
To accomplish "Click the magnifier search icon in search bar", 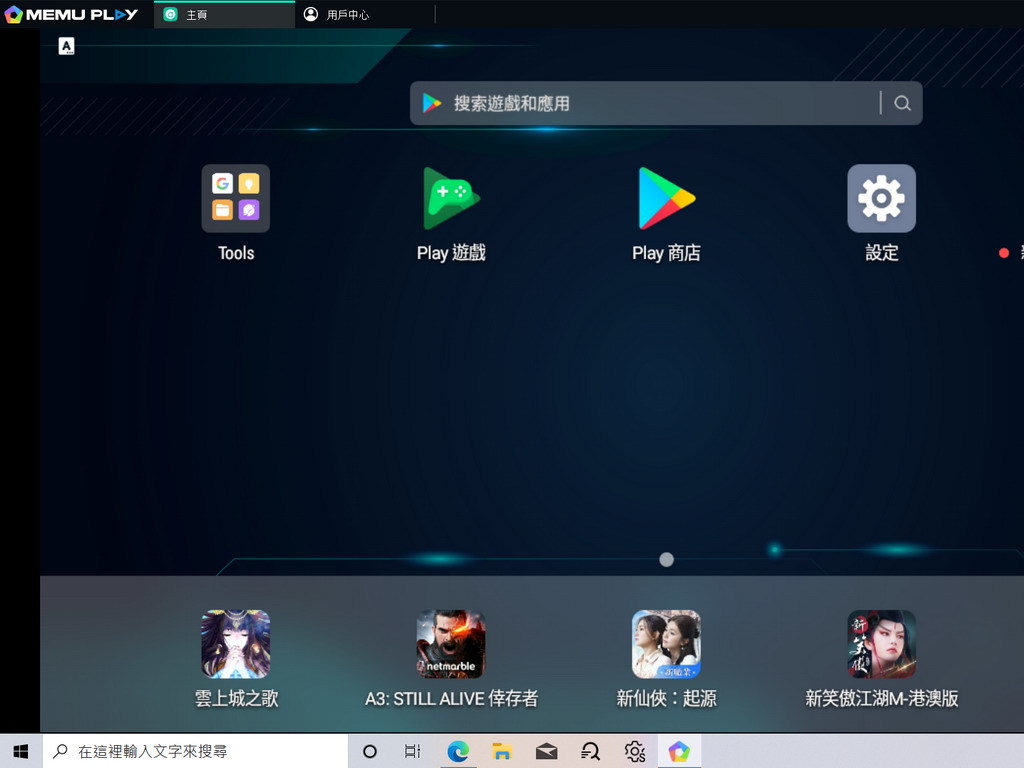I will [903, 103].
